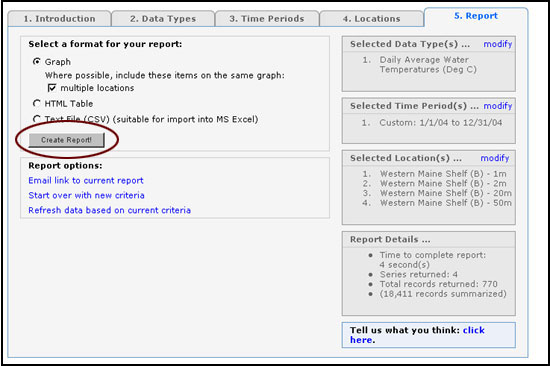Select the Text File (CSV) radio button
Screen dimensions: 550x366
pos(36,119)
